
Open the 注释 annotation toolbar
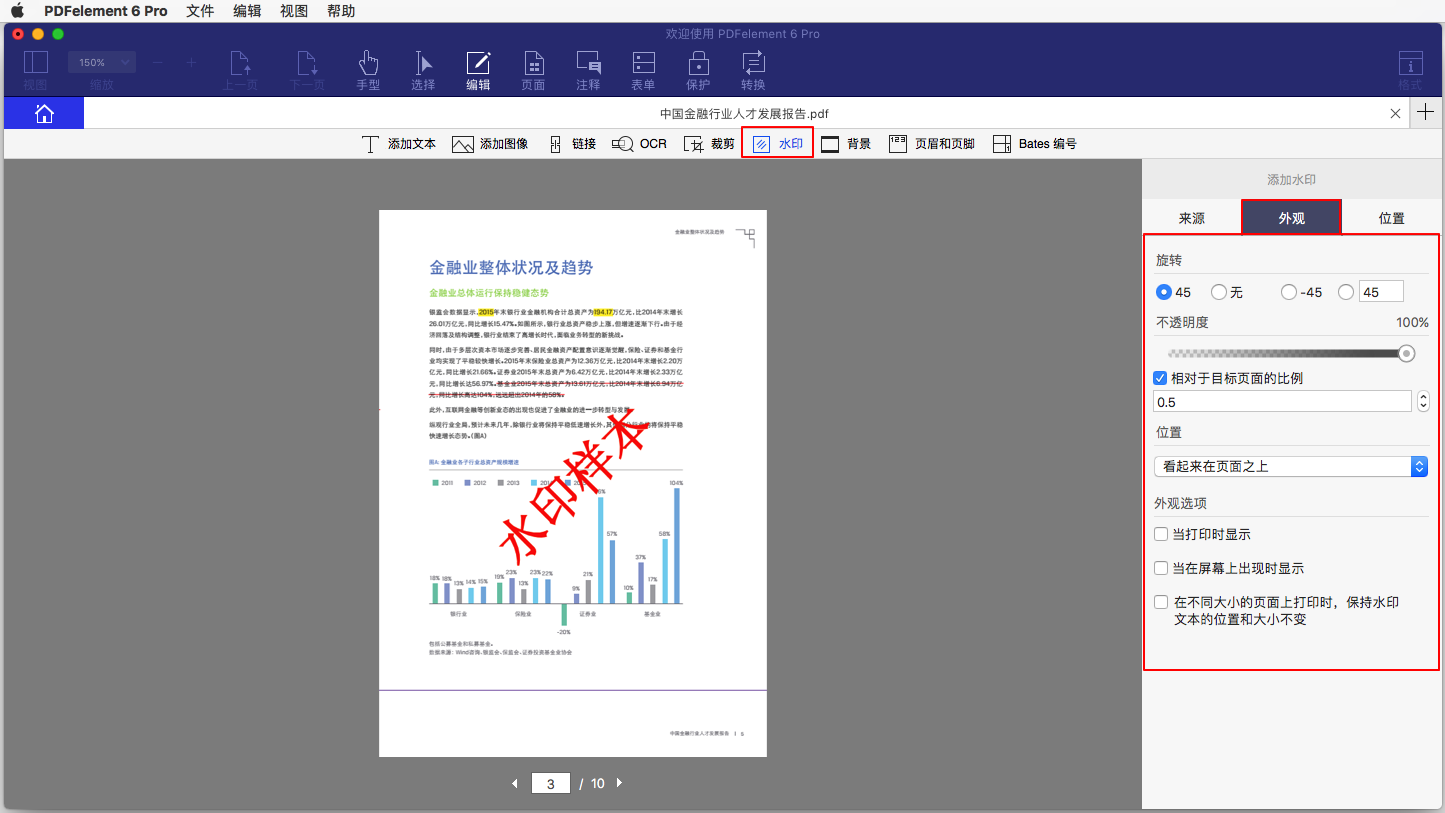coord(588,70)
